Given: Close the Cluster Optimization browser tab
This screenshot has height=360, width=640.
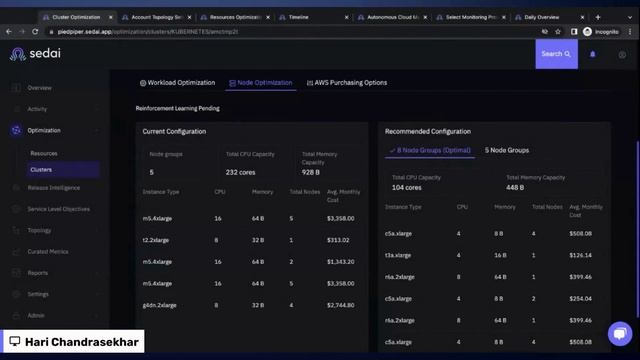Looking at the screenshot, I should (x=111, y=17).
